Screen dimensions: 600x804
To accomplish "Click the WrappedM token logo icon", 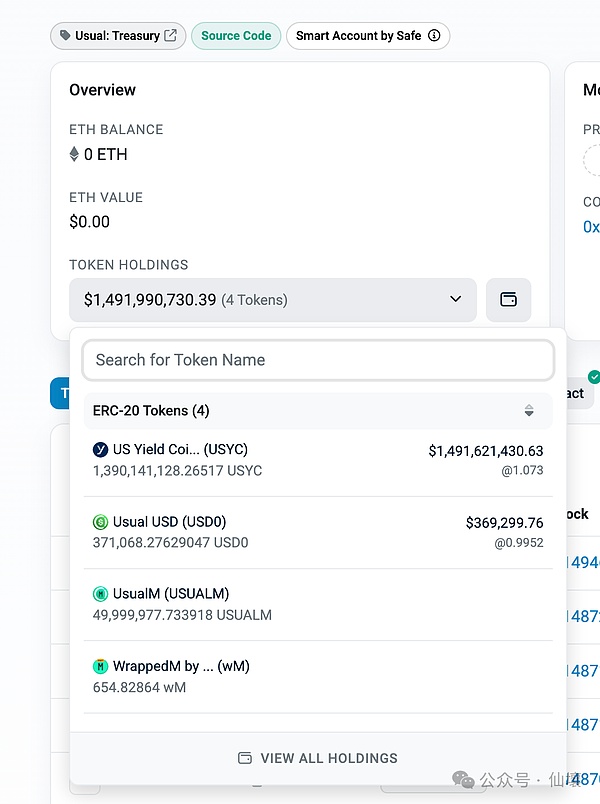I will pyautogui.click(x=100, y=666).
